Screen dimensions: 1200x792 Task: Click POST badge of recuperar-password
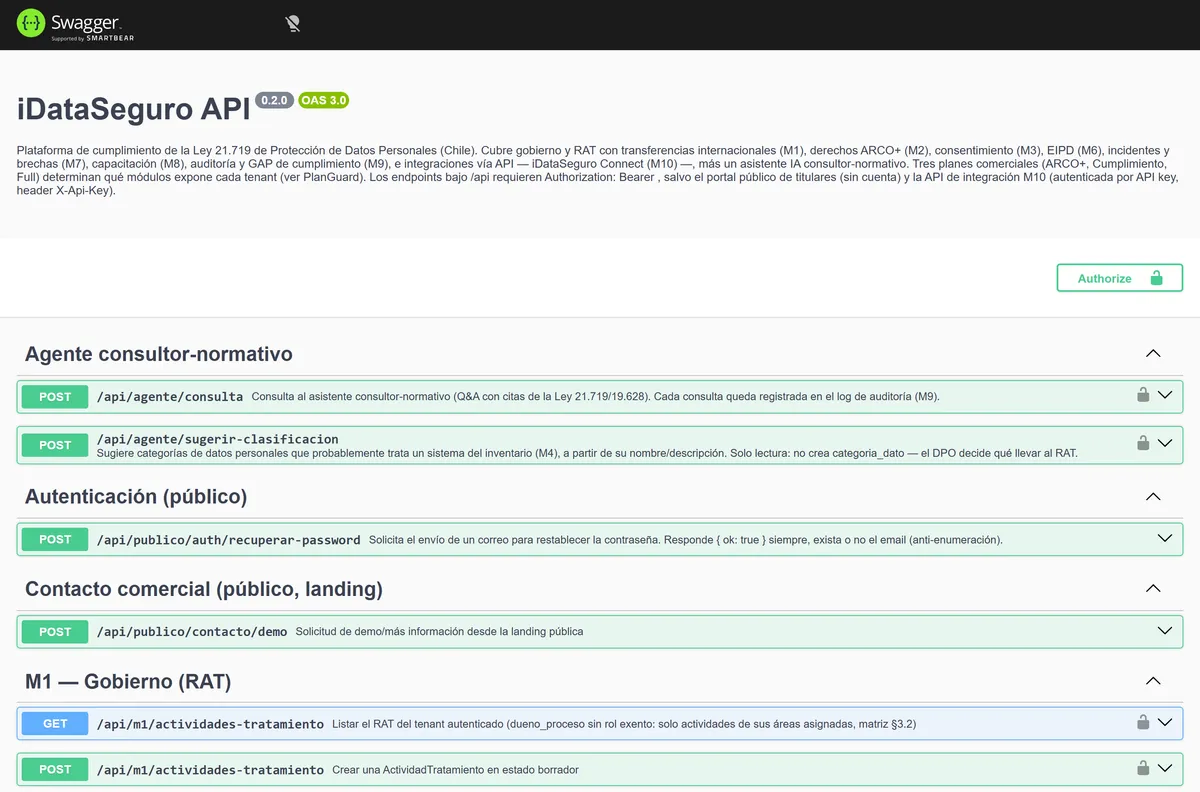(x=55, y=539)
